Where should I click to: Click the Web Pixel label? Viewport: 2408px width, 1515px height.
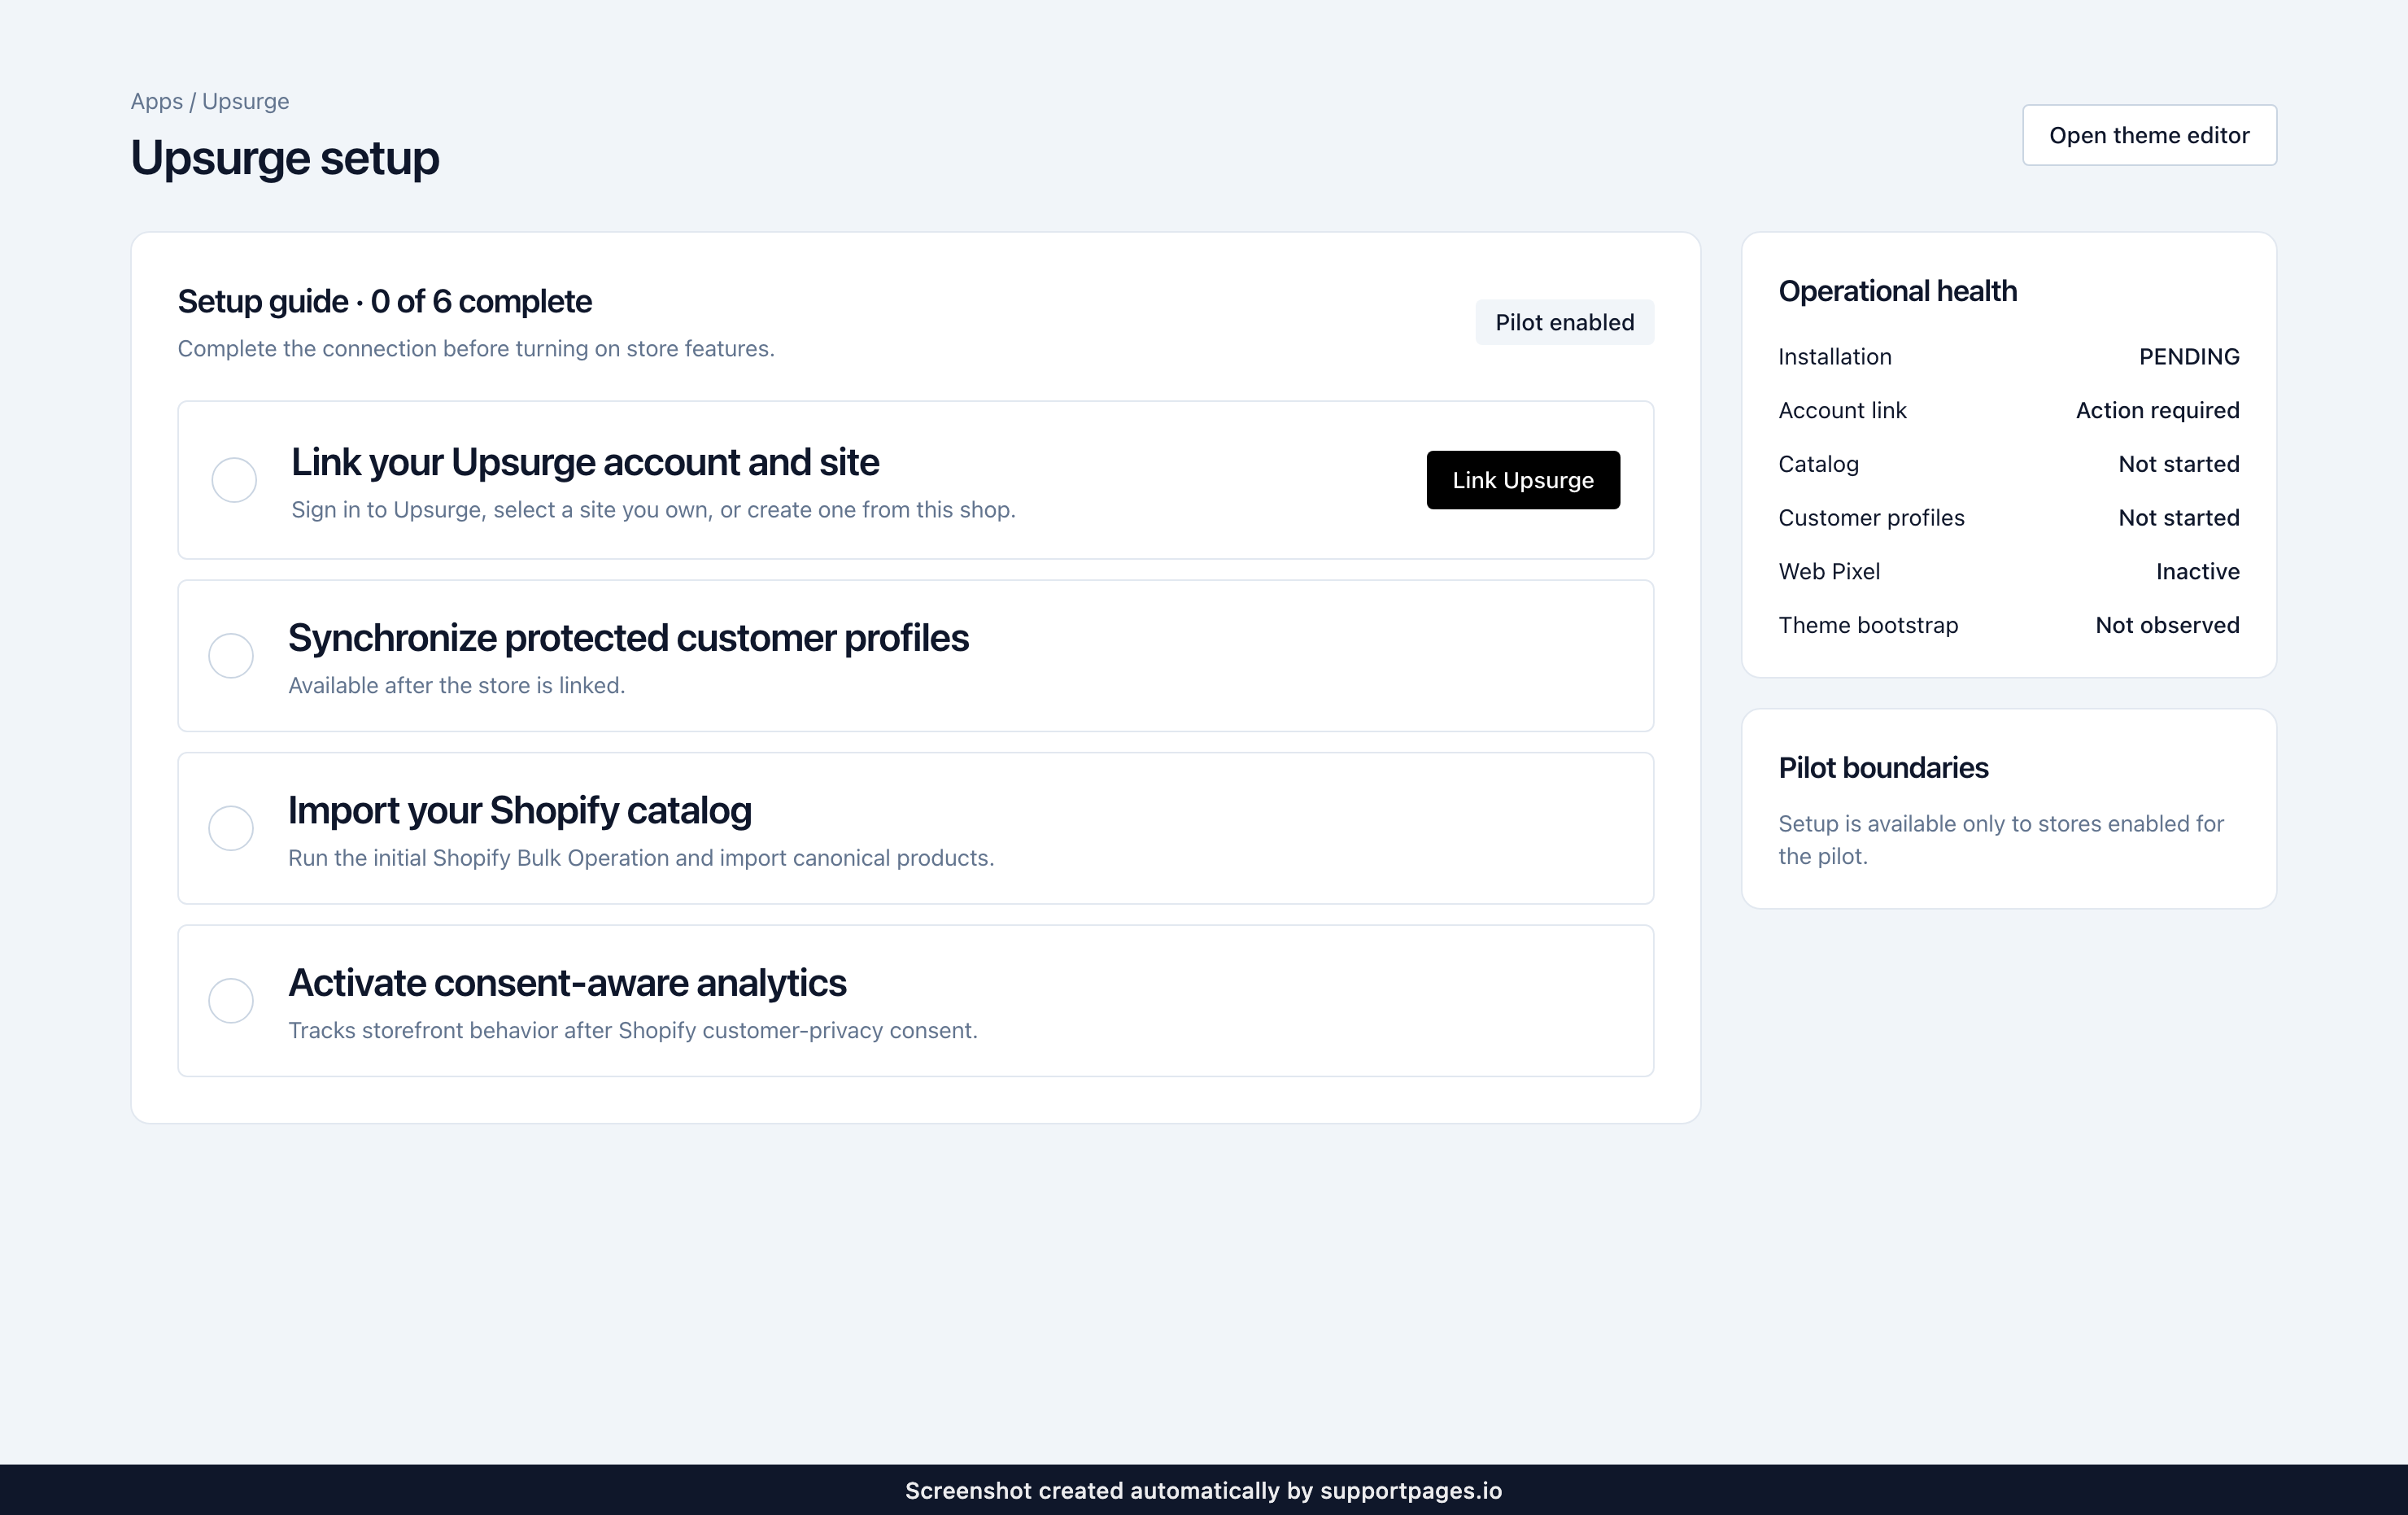pos(1829,572)
